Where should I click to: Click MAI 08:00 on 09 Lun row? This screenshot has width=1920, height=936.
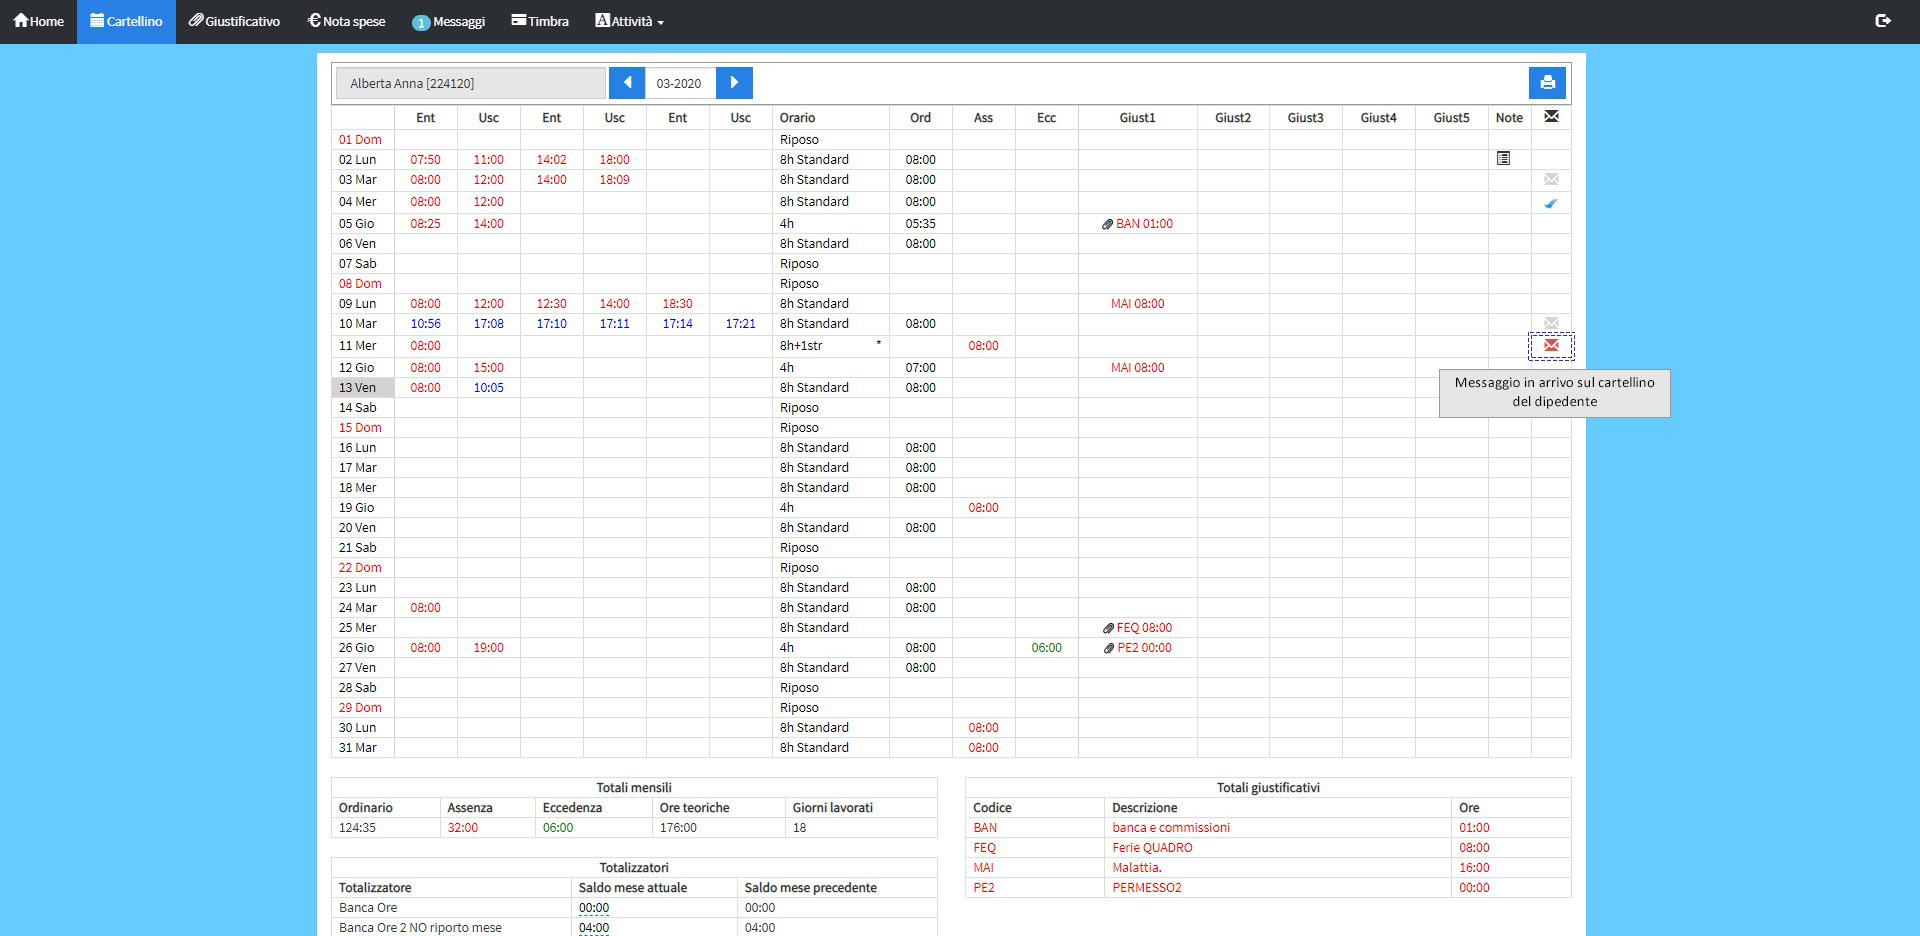coord(1137,304)
